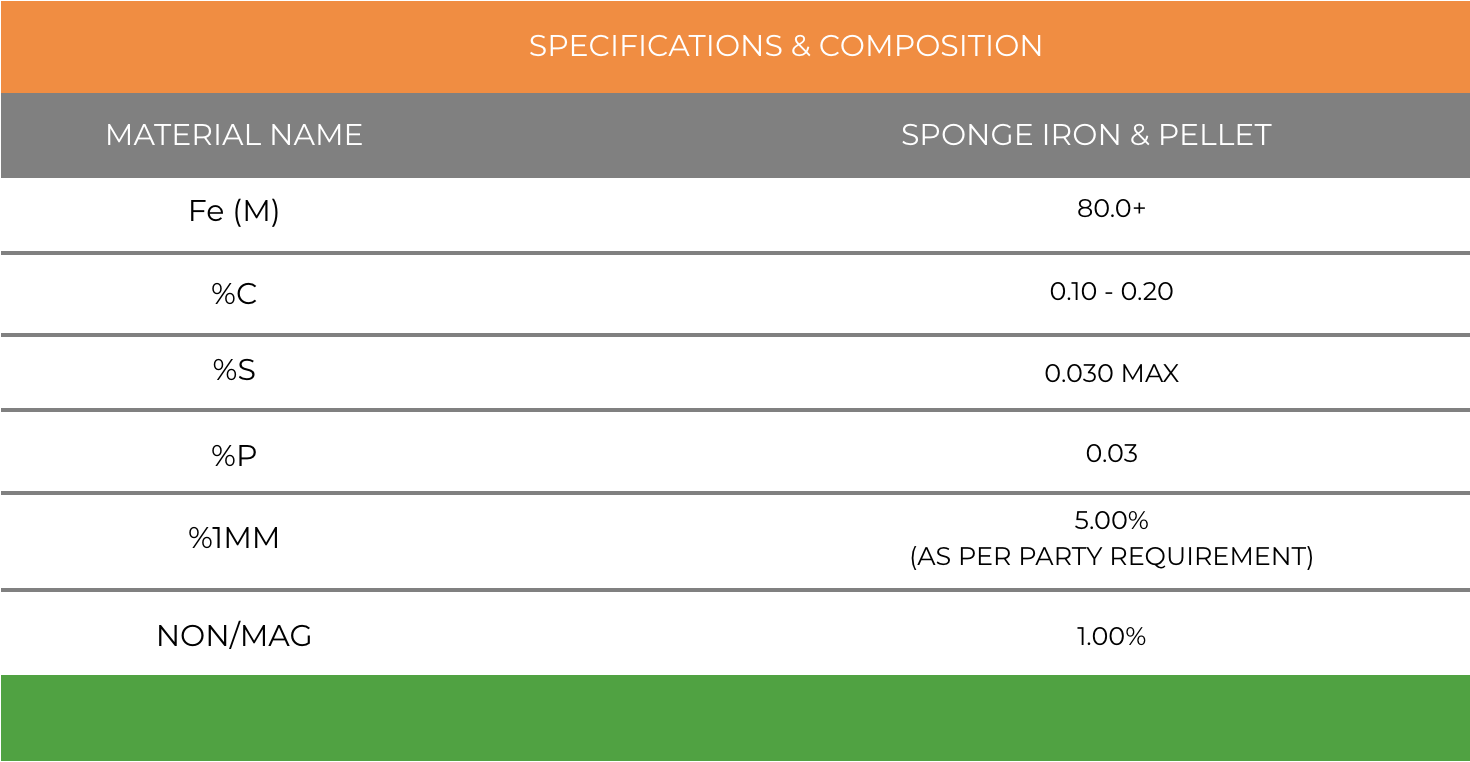Click the Specifications & Composition header

(x=785, y=46)
